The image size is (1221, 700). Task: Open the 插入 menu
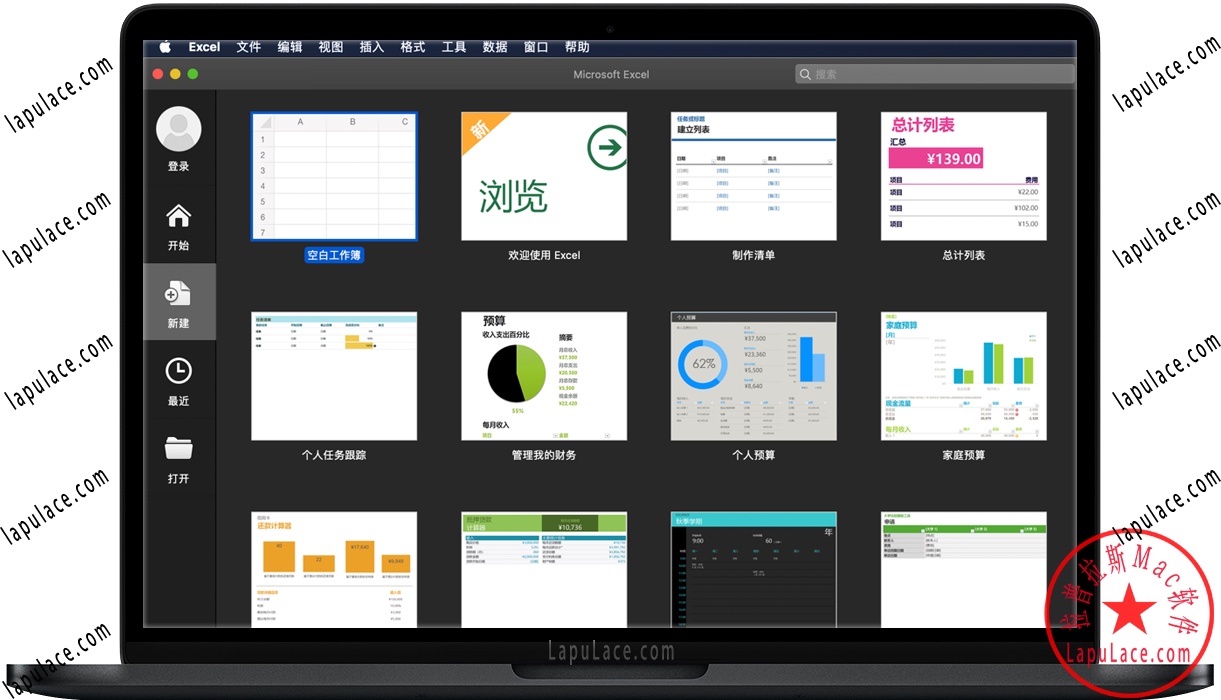(371, 46)
